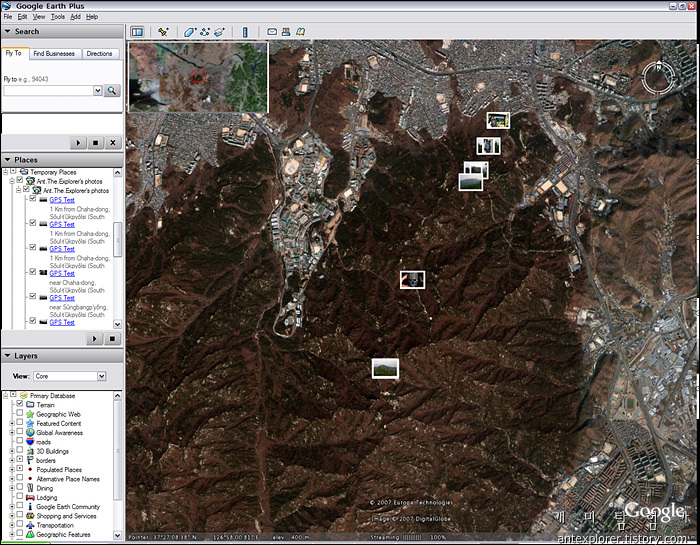
Task: Expand the Geographic Features layer node
Action: tap(12, 534)
